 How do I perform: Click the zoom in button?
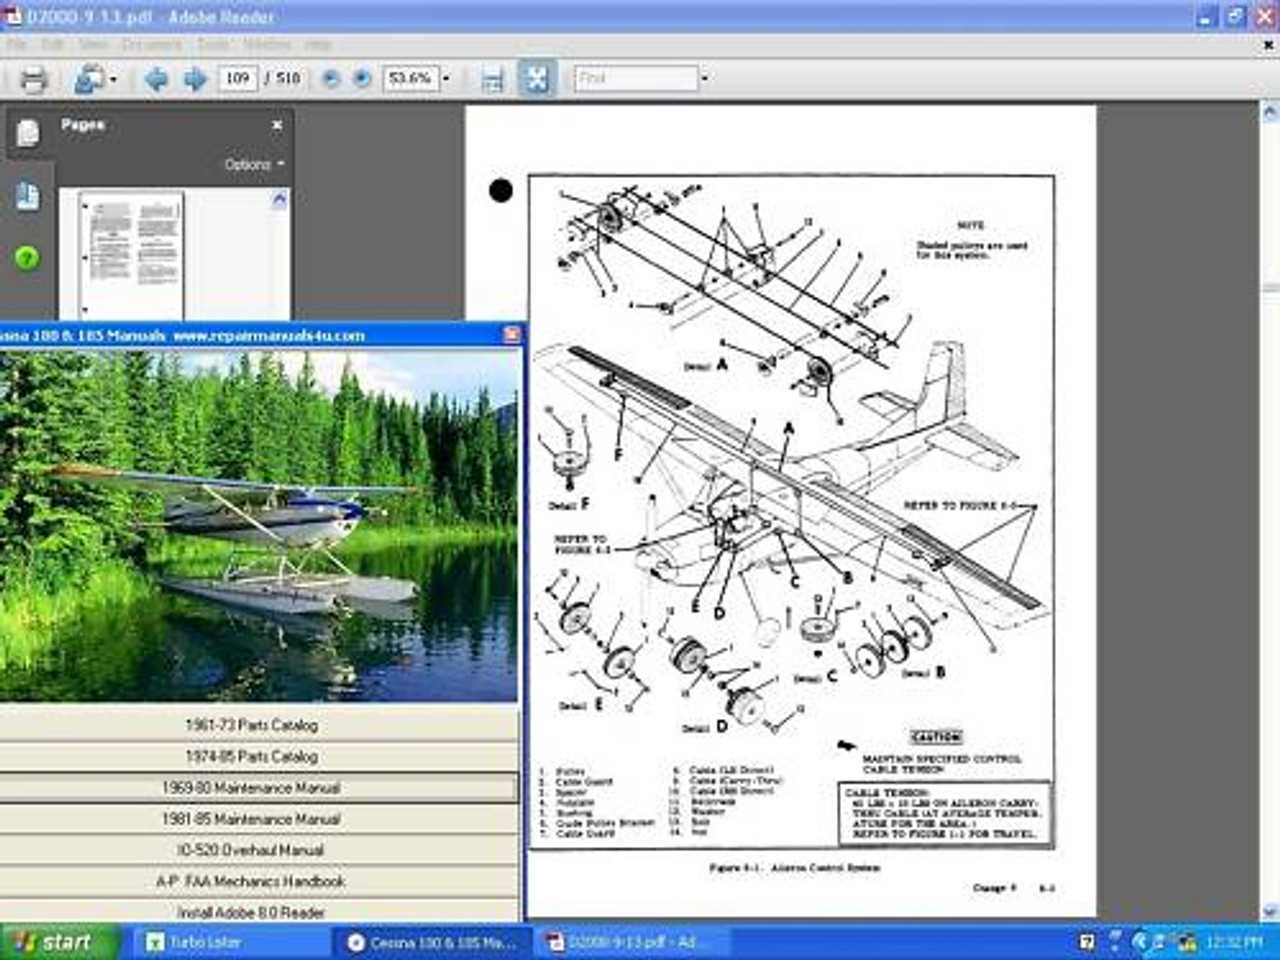[x=362, y=78]
